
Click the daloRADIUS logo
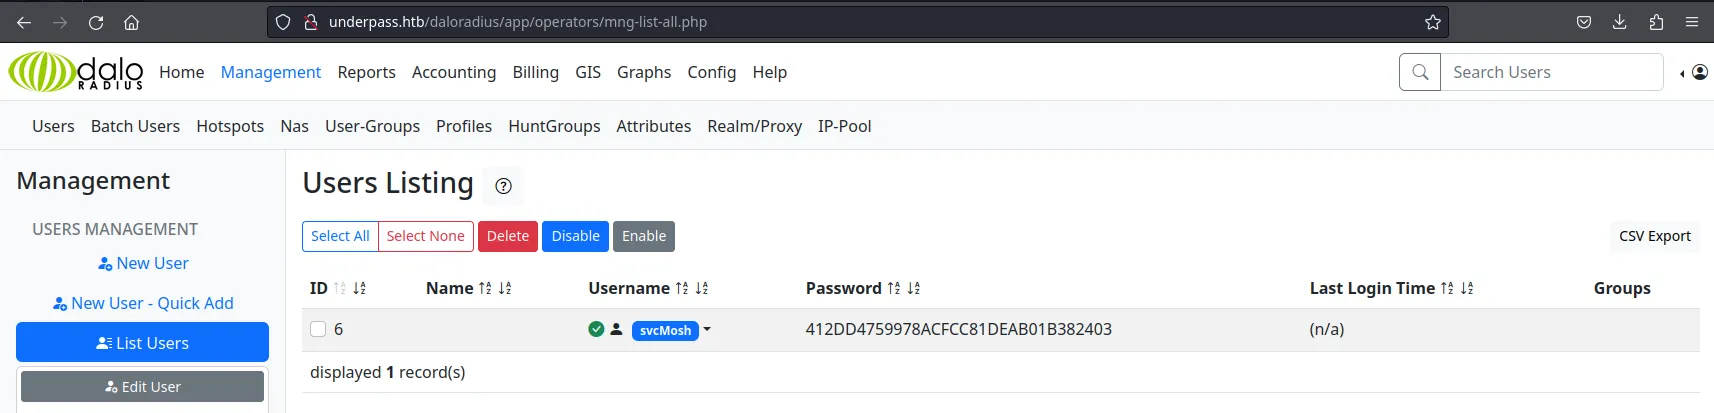tap(76, 72)
